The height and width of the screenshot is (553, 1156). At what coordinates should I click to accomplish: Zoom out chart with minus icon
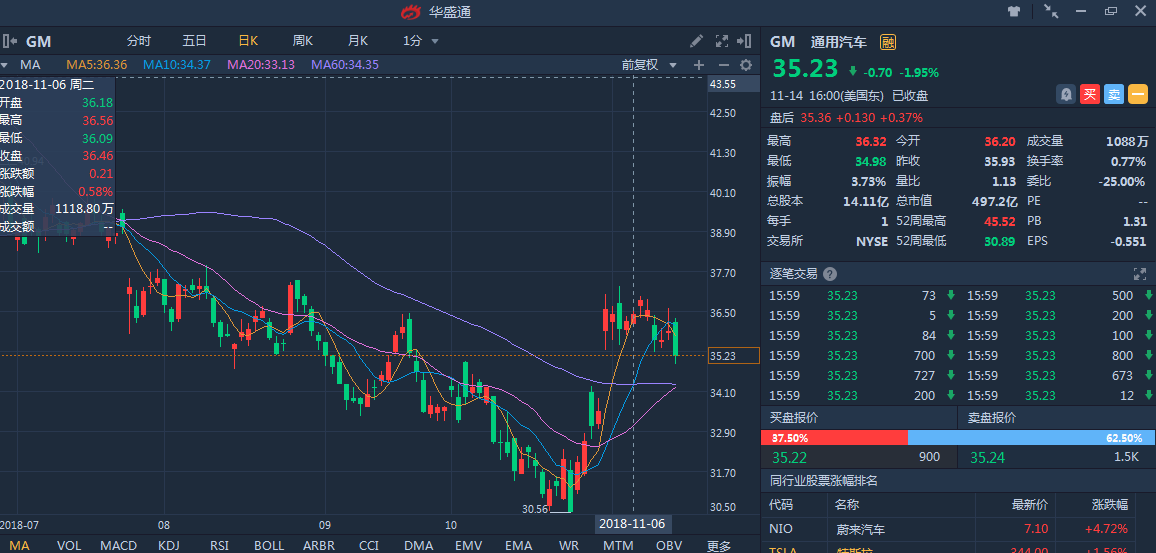point(722,65)
